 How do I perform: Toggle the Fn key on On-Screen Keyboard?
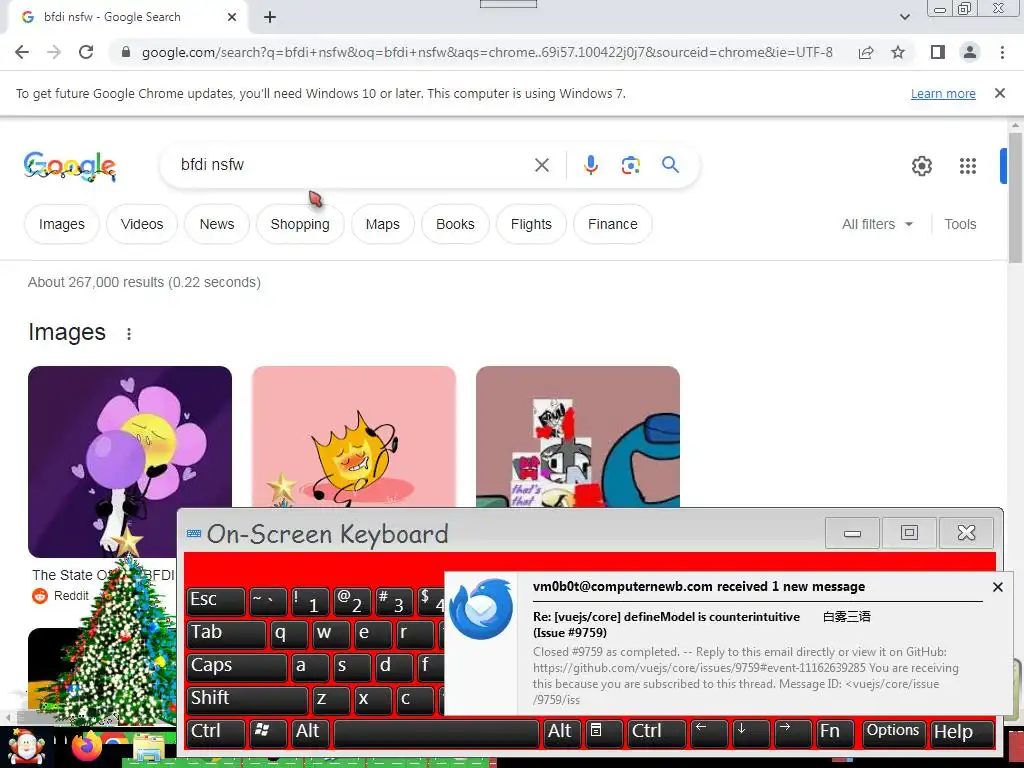coord(834,732)
